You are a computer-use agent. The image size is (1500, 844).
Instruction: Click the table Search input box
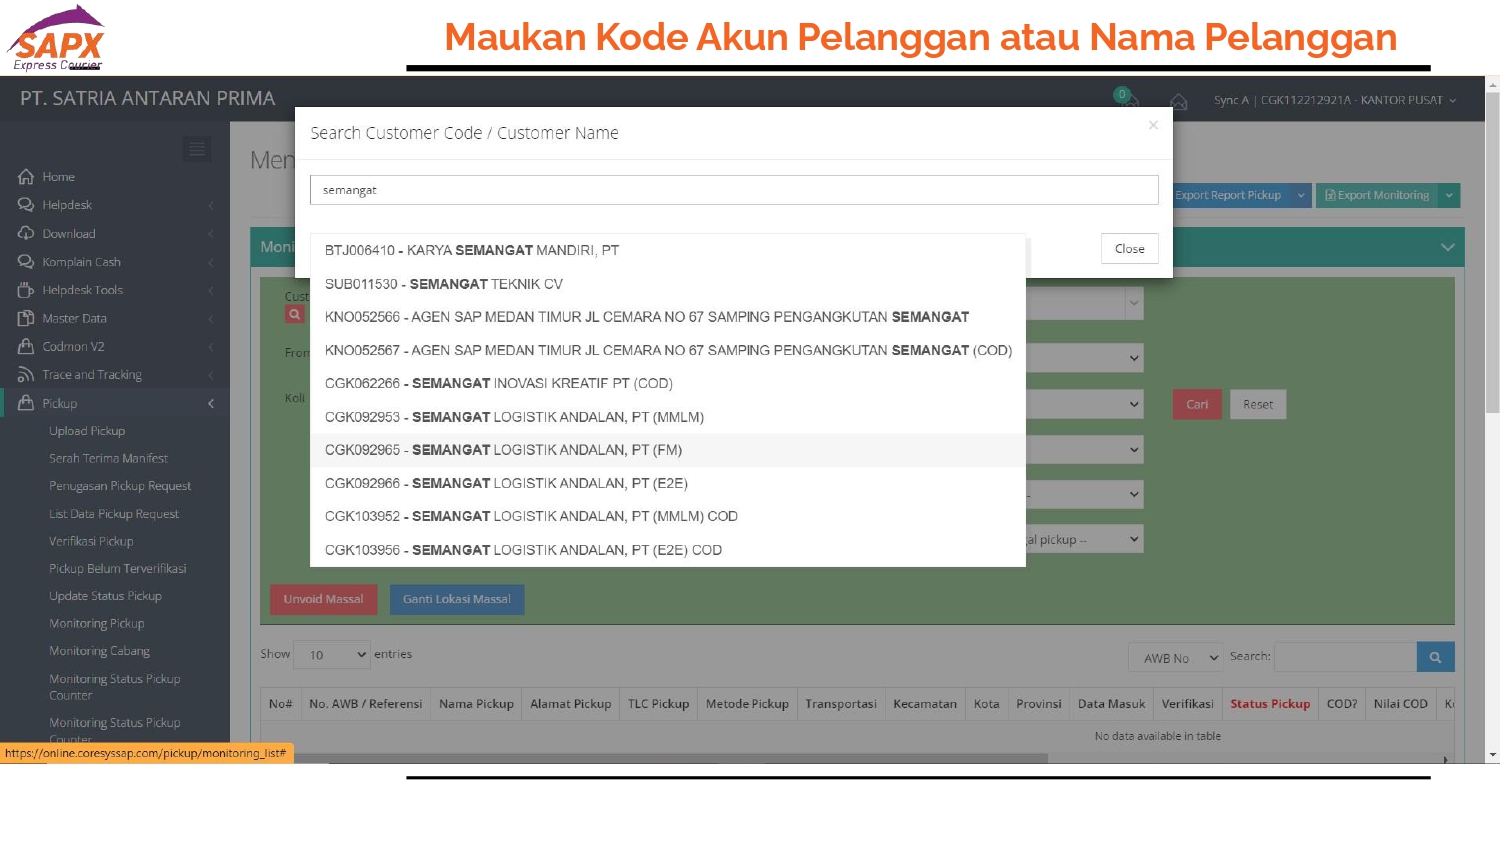tap(1346, 657)
